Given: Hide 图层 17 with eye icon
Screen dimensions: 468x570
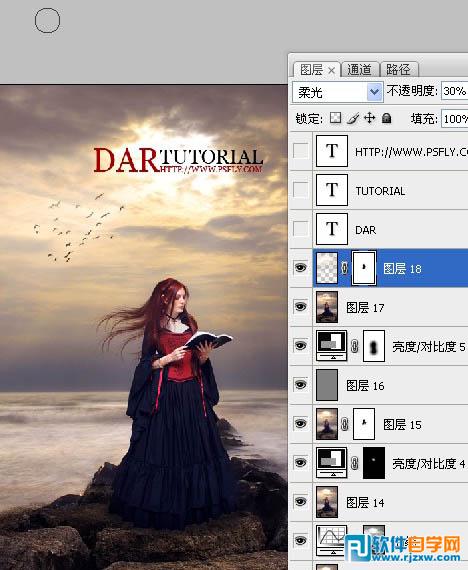Looking at the screenshot, I should tap(300, 307).
